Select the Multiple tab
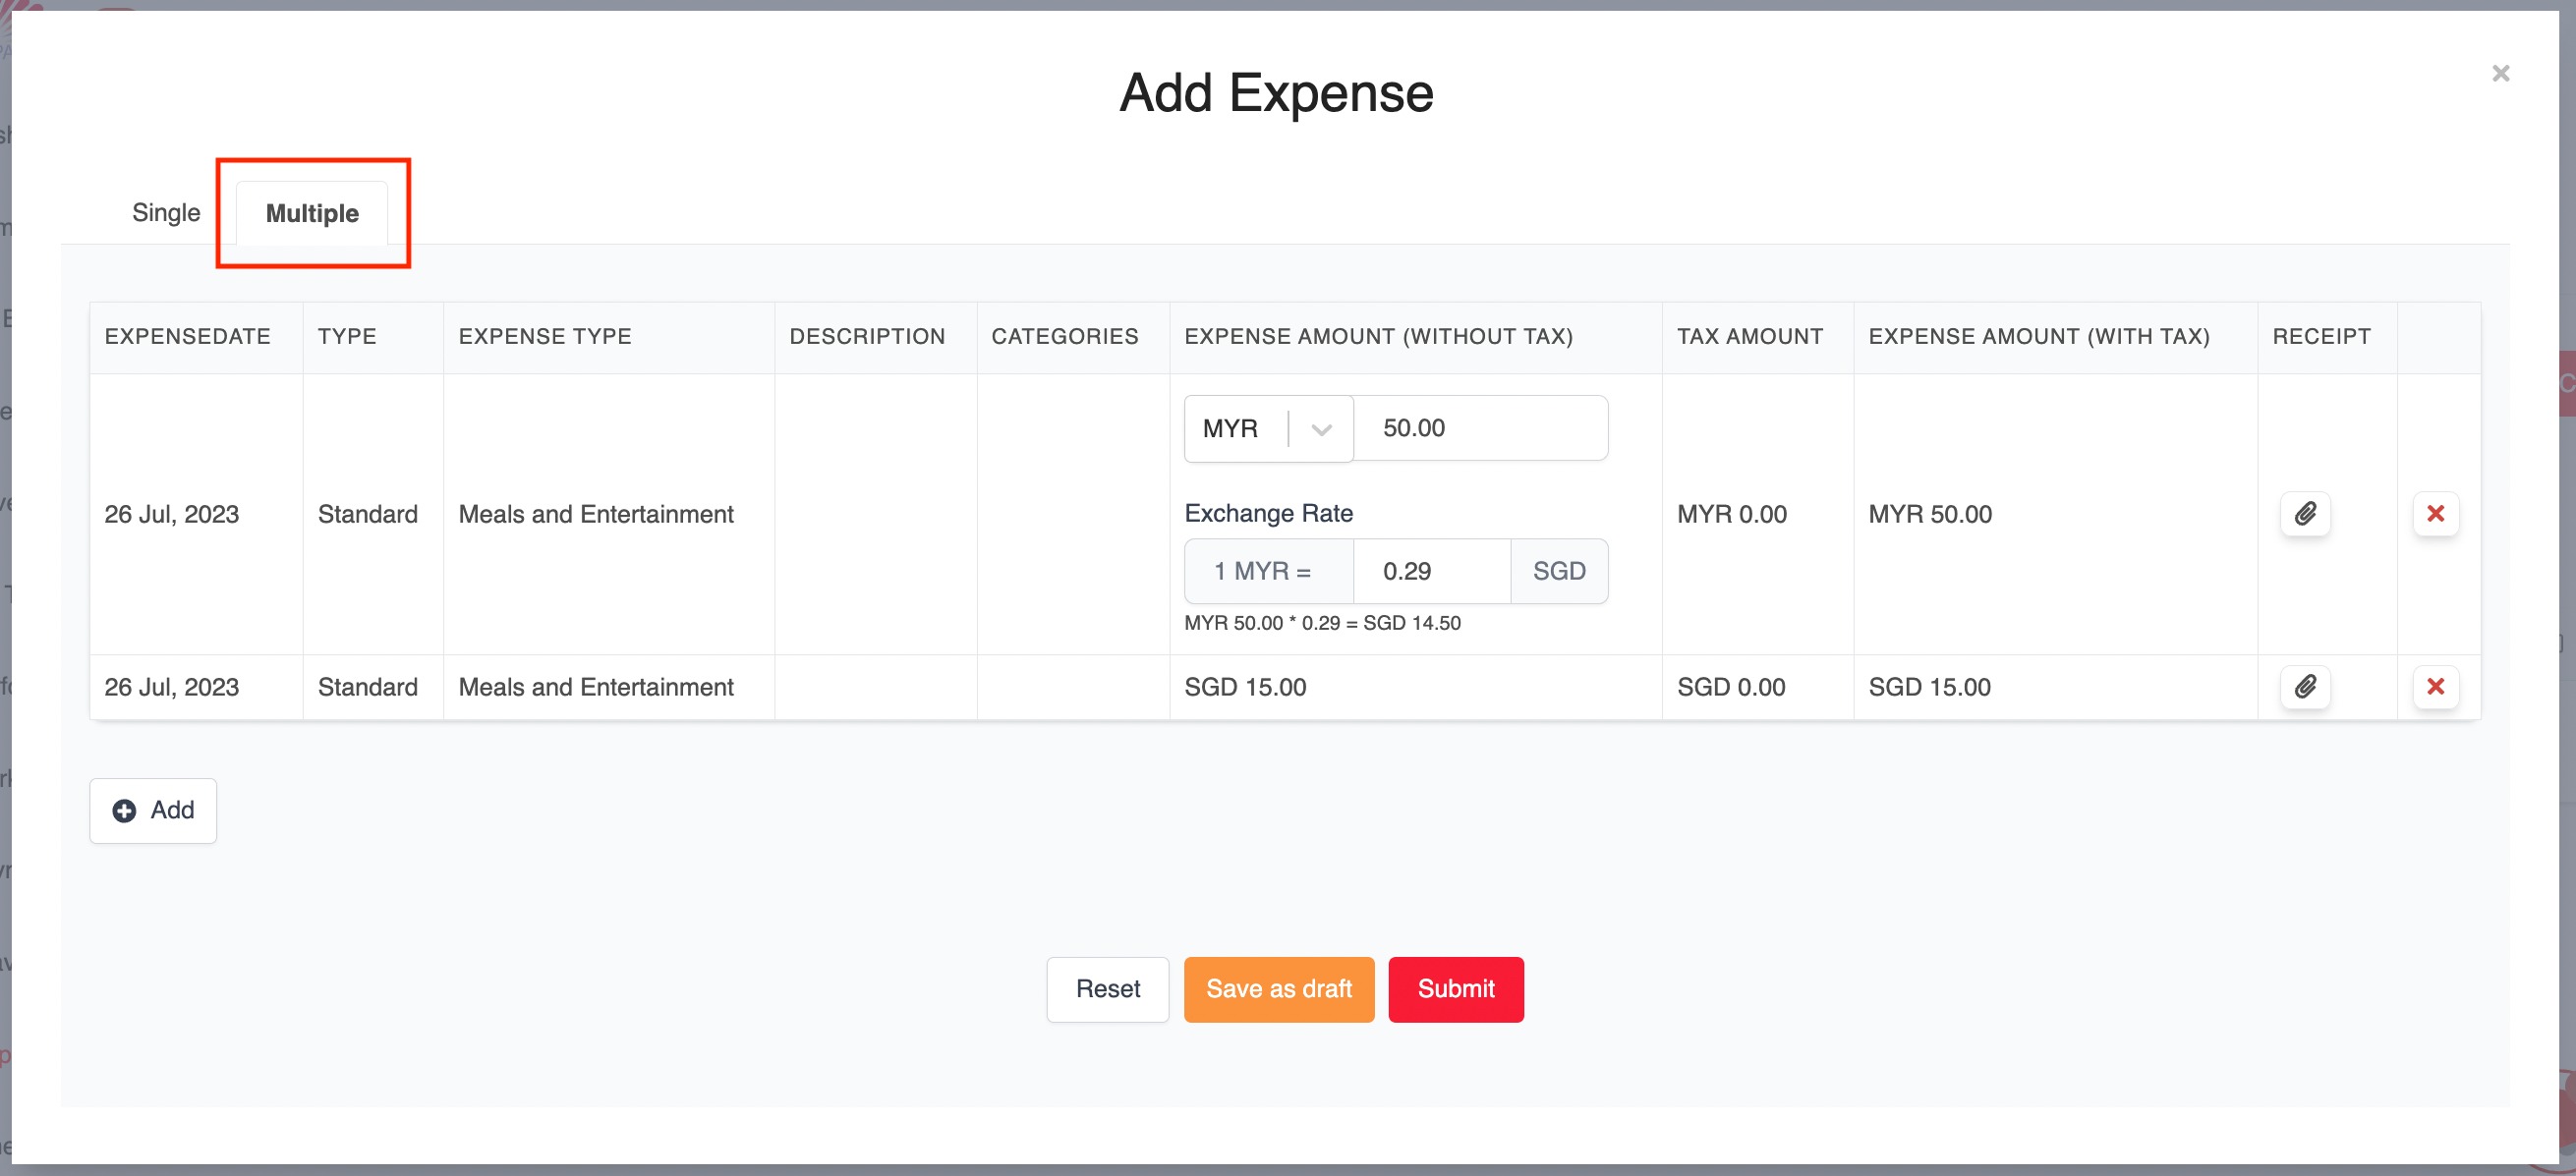The height and width of the screenshot is (1176, 2576). [312, 214]
